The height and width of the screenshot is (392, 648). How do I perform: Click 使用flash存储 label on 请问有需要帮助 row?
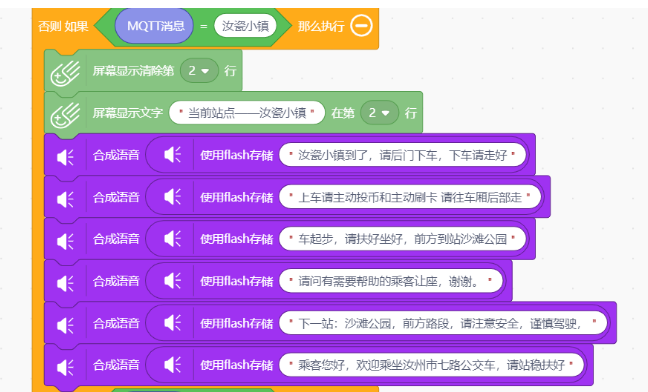click(x=236, y=281)
